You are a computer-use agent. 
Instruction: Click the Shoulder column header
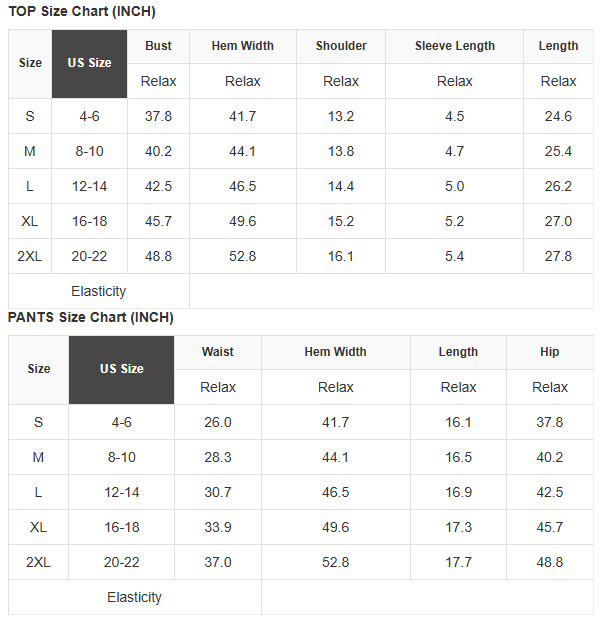tap(341, 46)
